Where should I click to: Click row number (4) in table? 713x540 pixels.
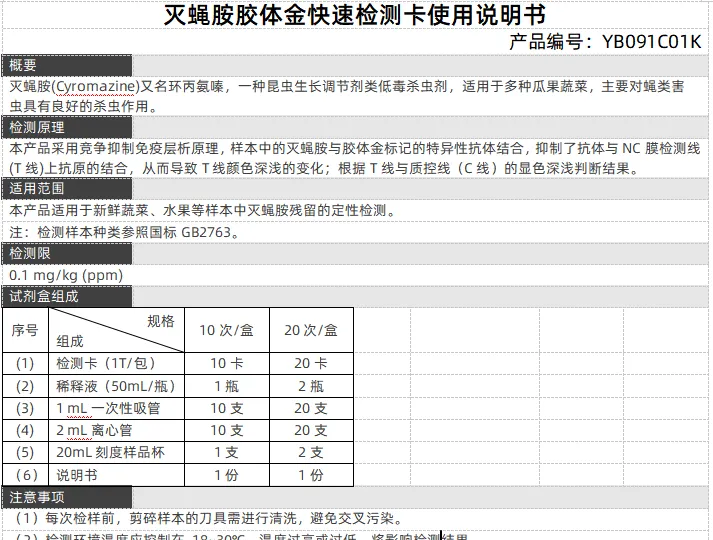25,430
